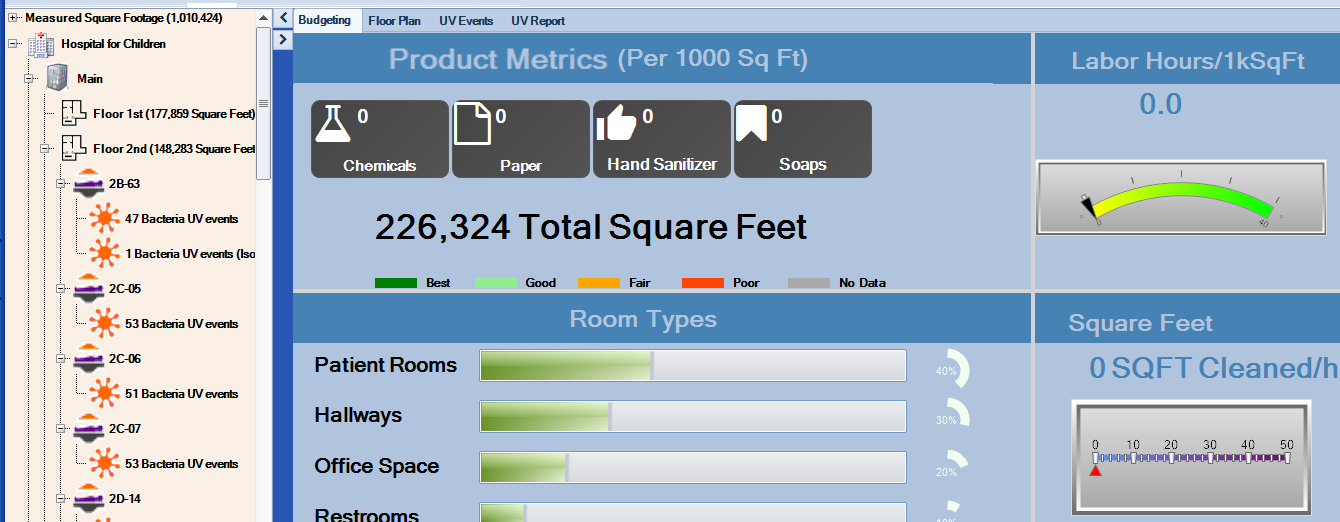Open the UV Report tab

pyautogui.click(x=537, y=21)
